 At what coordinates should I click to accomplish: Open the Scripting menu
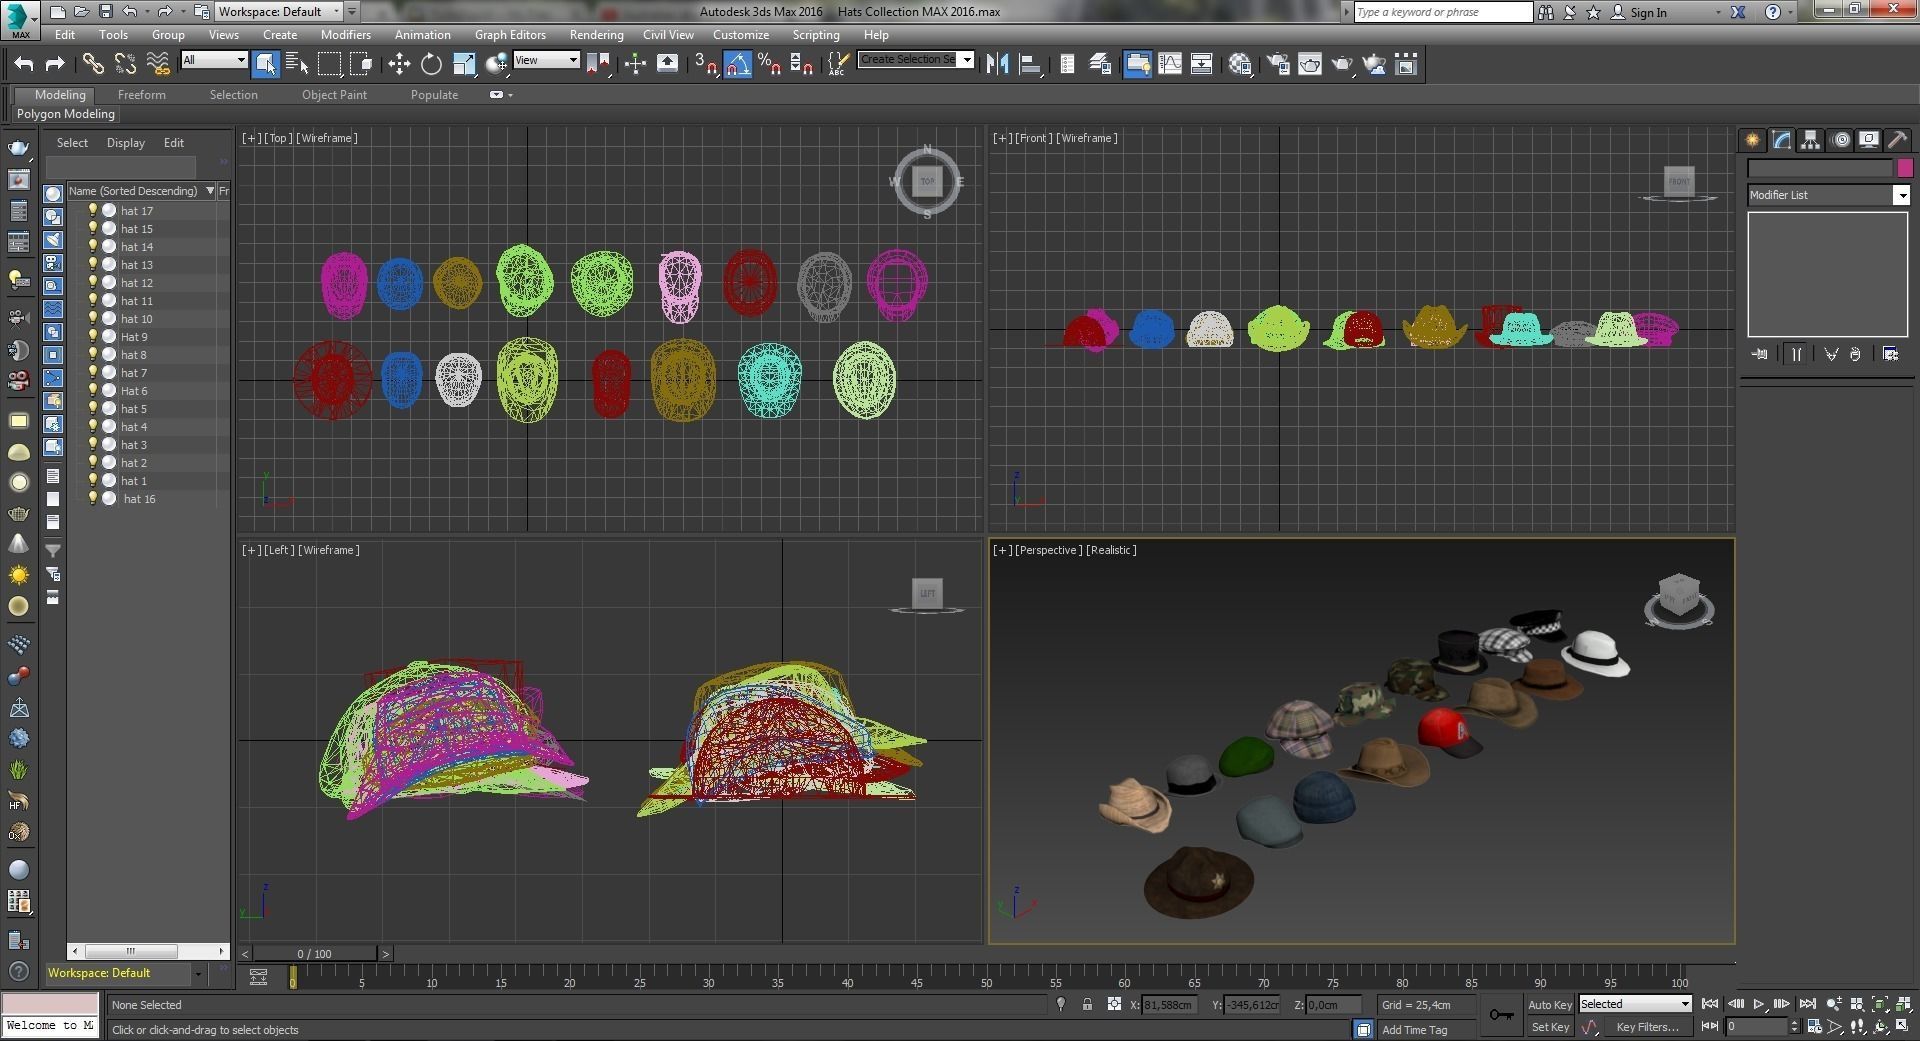tap(816, 34)
